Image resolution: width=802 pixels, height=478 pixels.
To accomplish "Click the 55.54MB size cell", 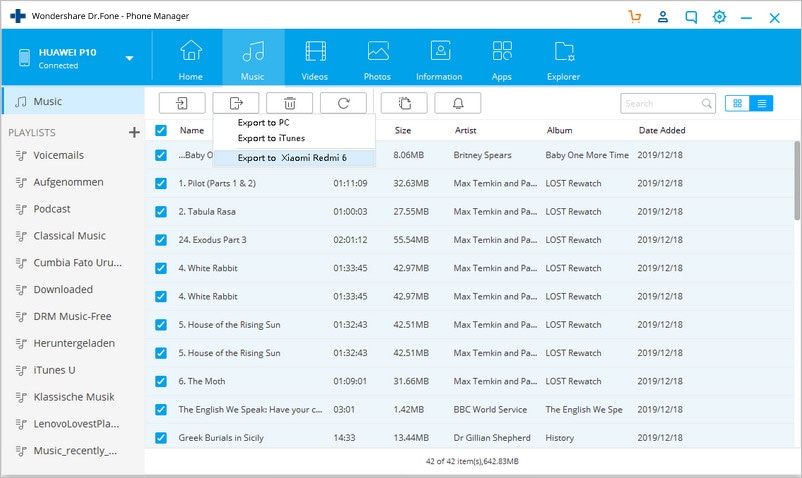I will click(x=411, y=240).
